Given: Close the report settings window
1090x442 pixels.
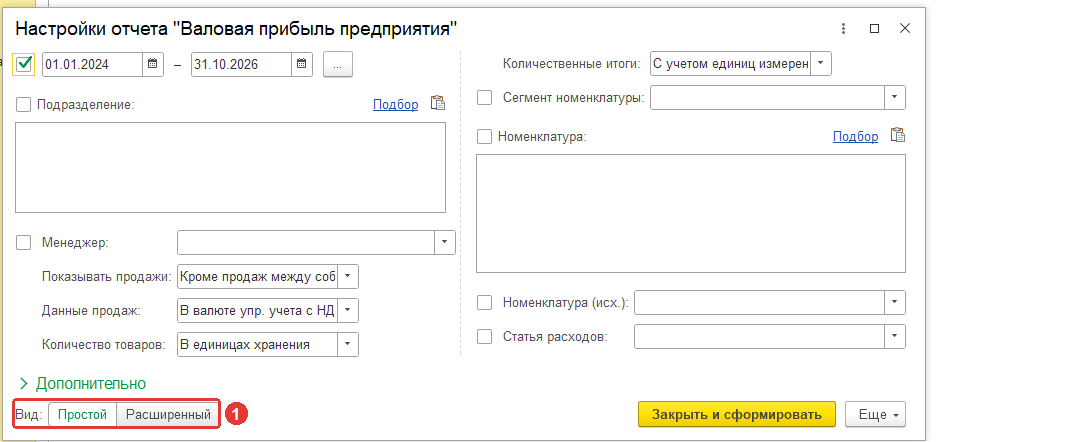Looking at the screenshot, I should [904, 28].
